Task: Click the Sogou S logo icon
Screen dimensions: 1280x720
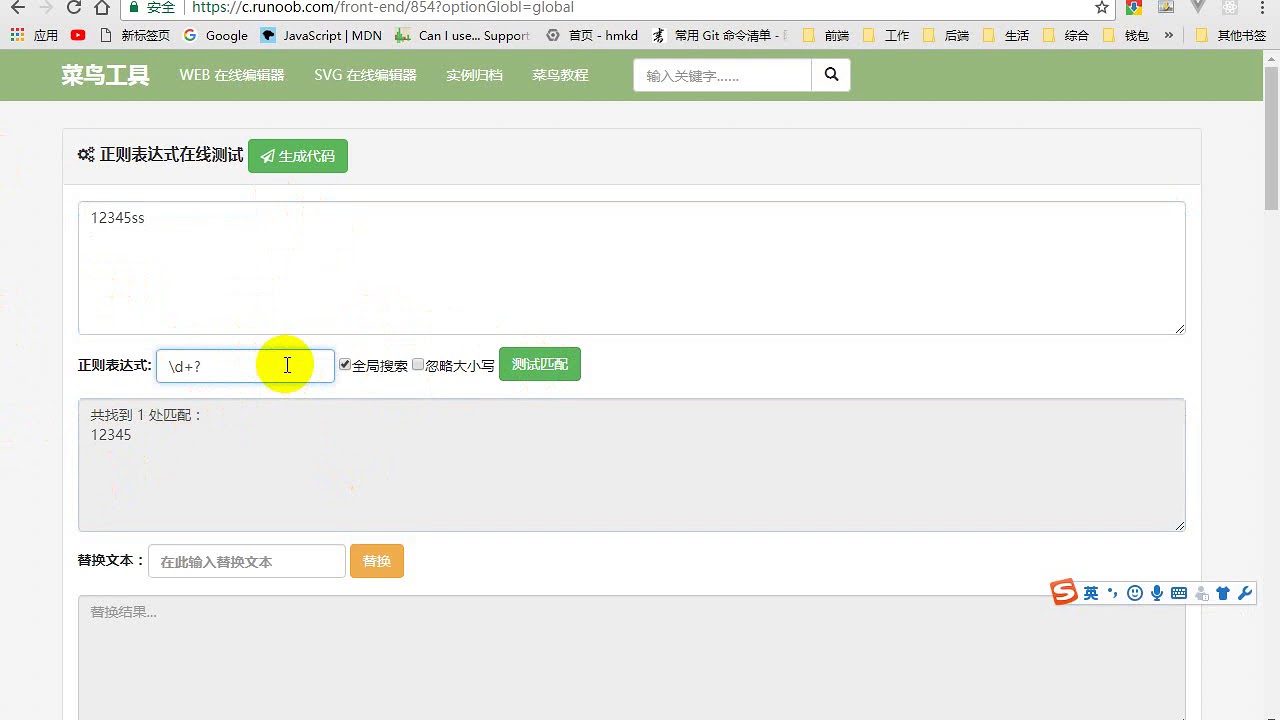Action: click(x=1064, y=592)
